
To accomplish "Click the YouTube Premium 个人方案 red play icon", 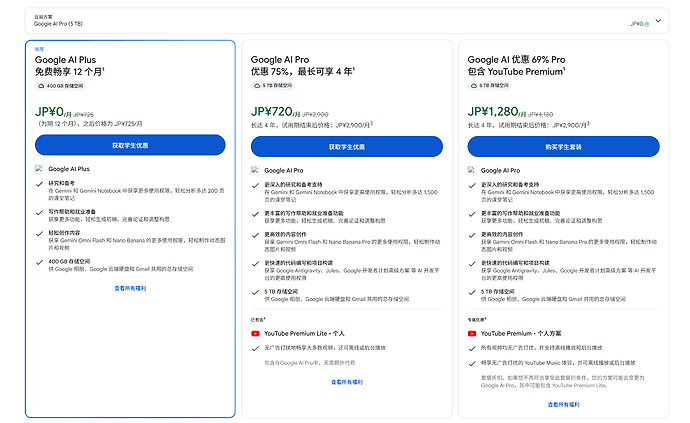I will pyautogui.click(x=472, y=334).
